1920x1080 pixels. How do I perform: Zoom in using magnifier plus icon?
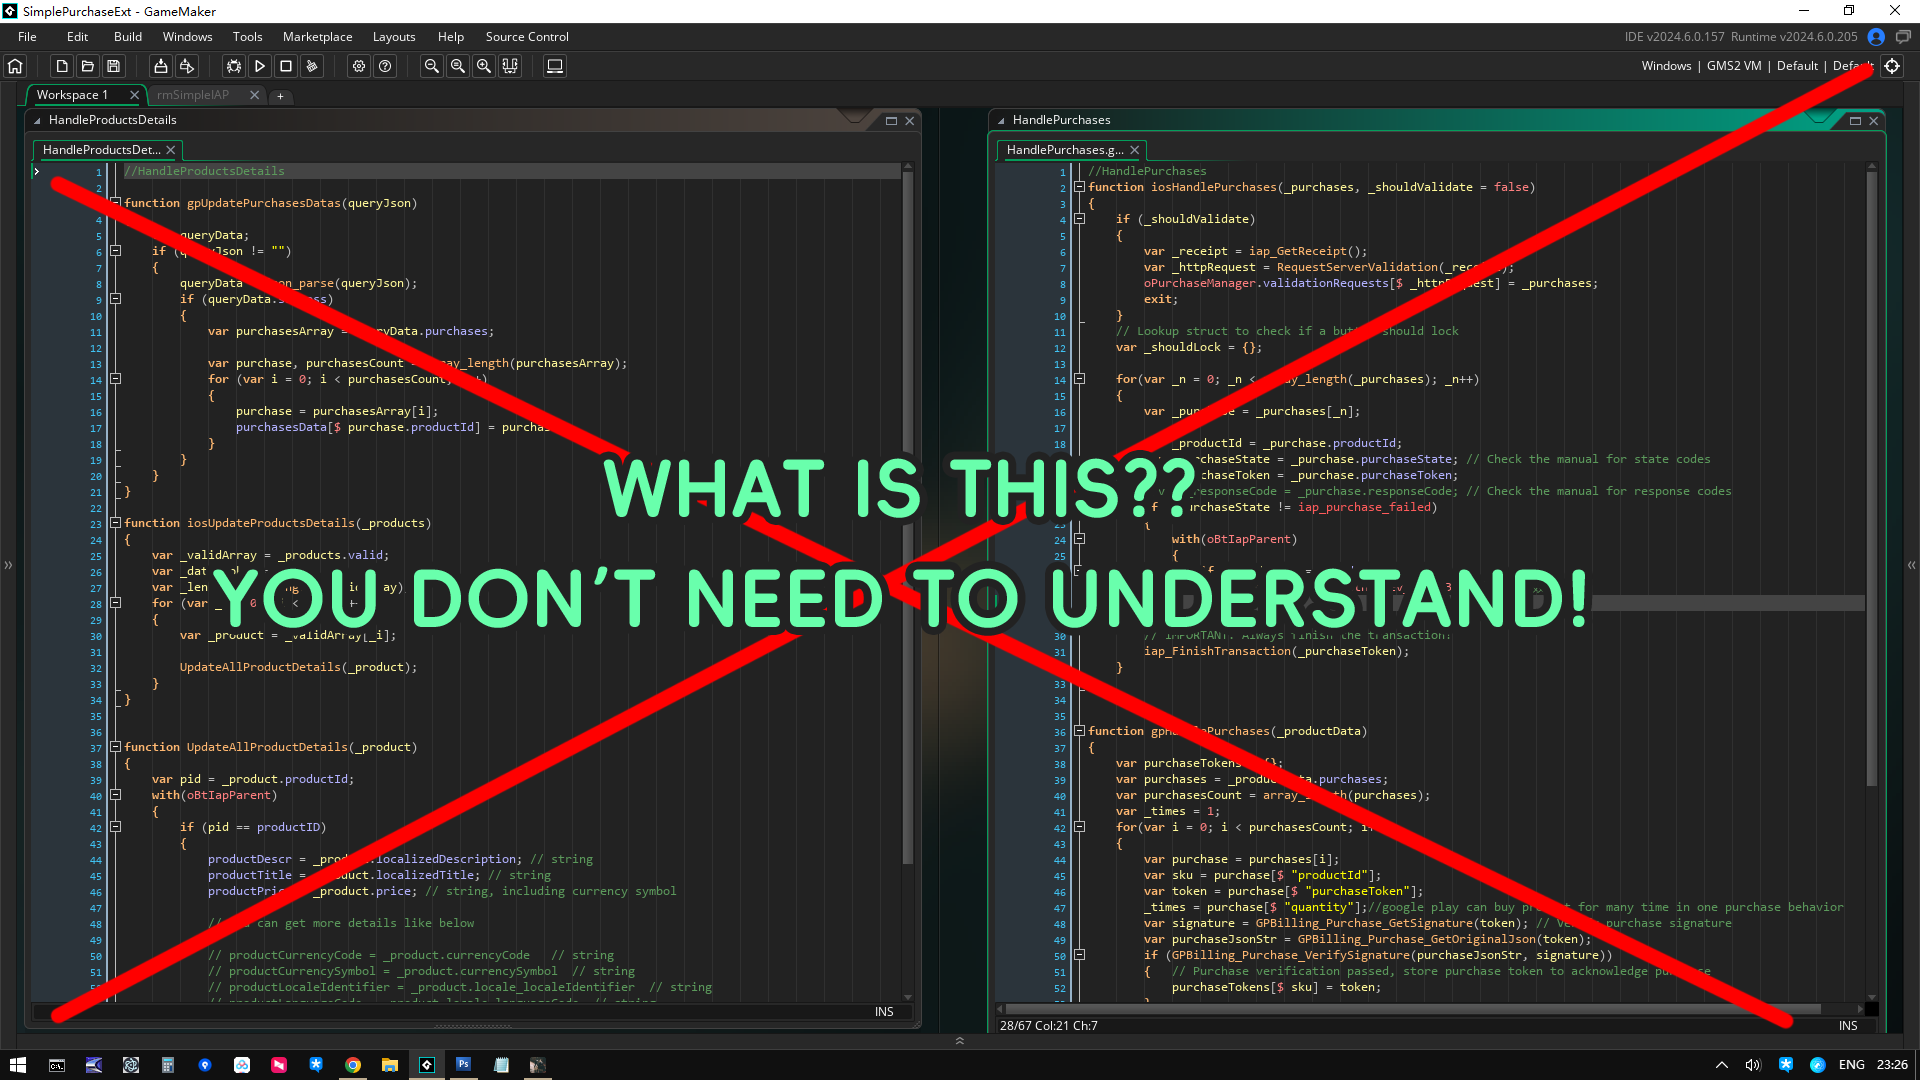[x=484, y=66]
